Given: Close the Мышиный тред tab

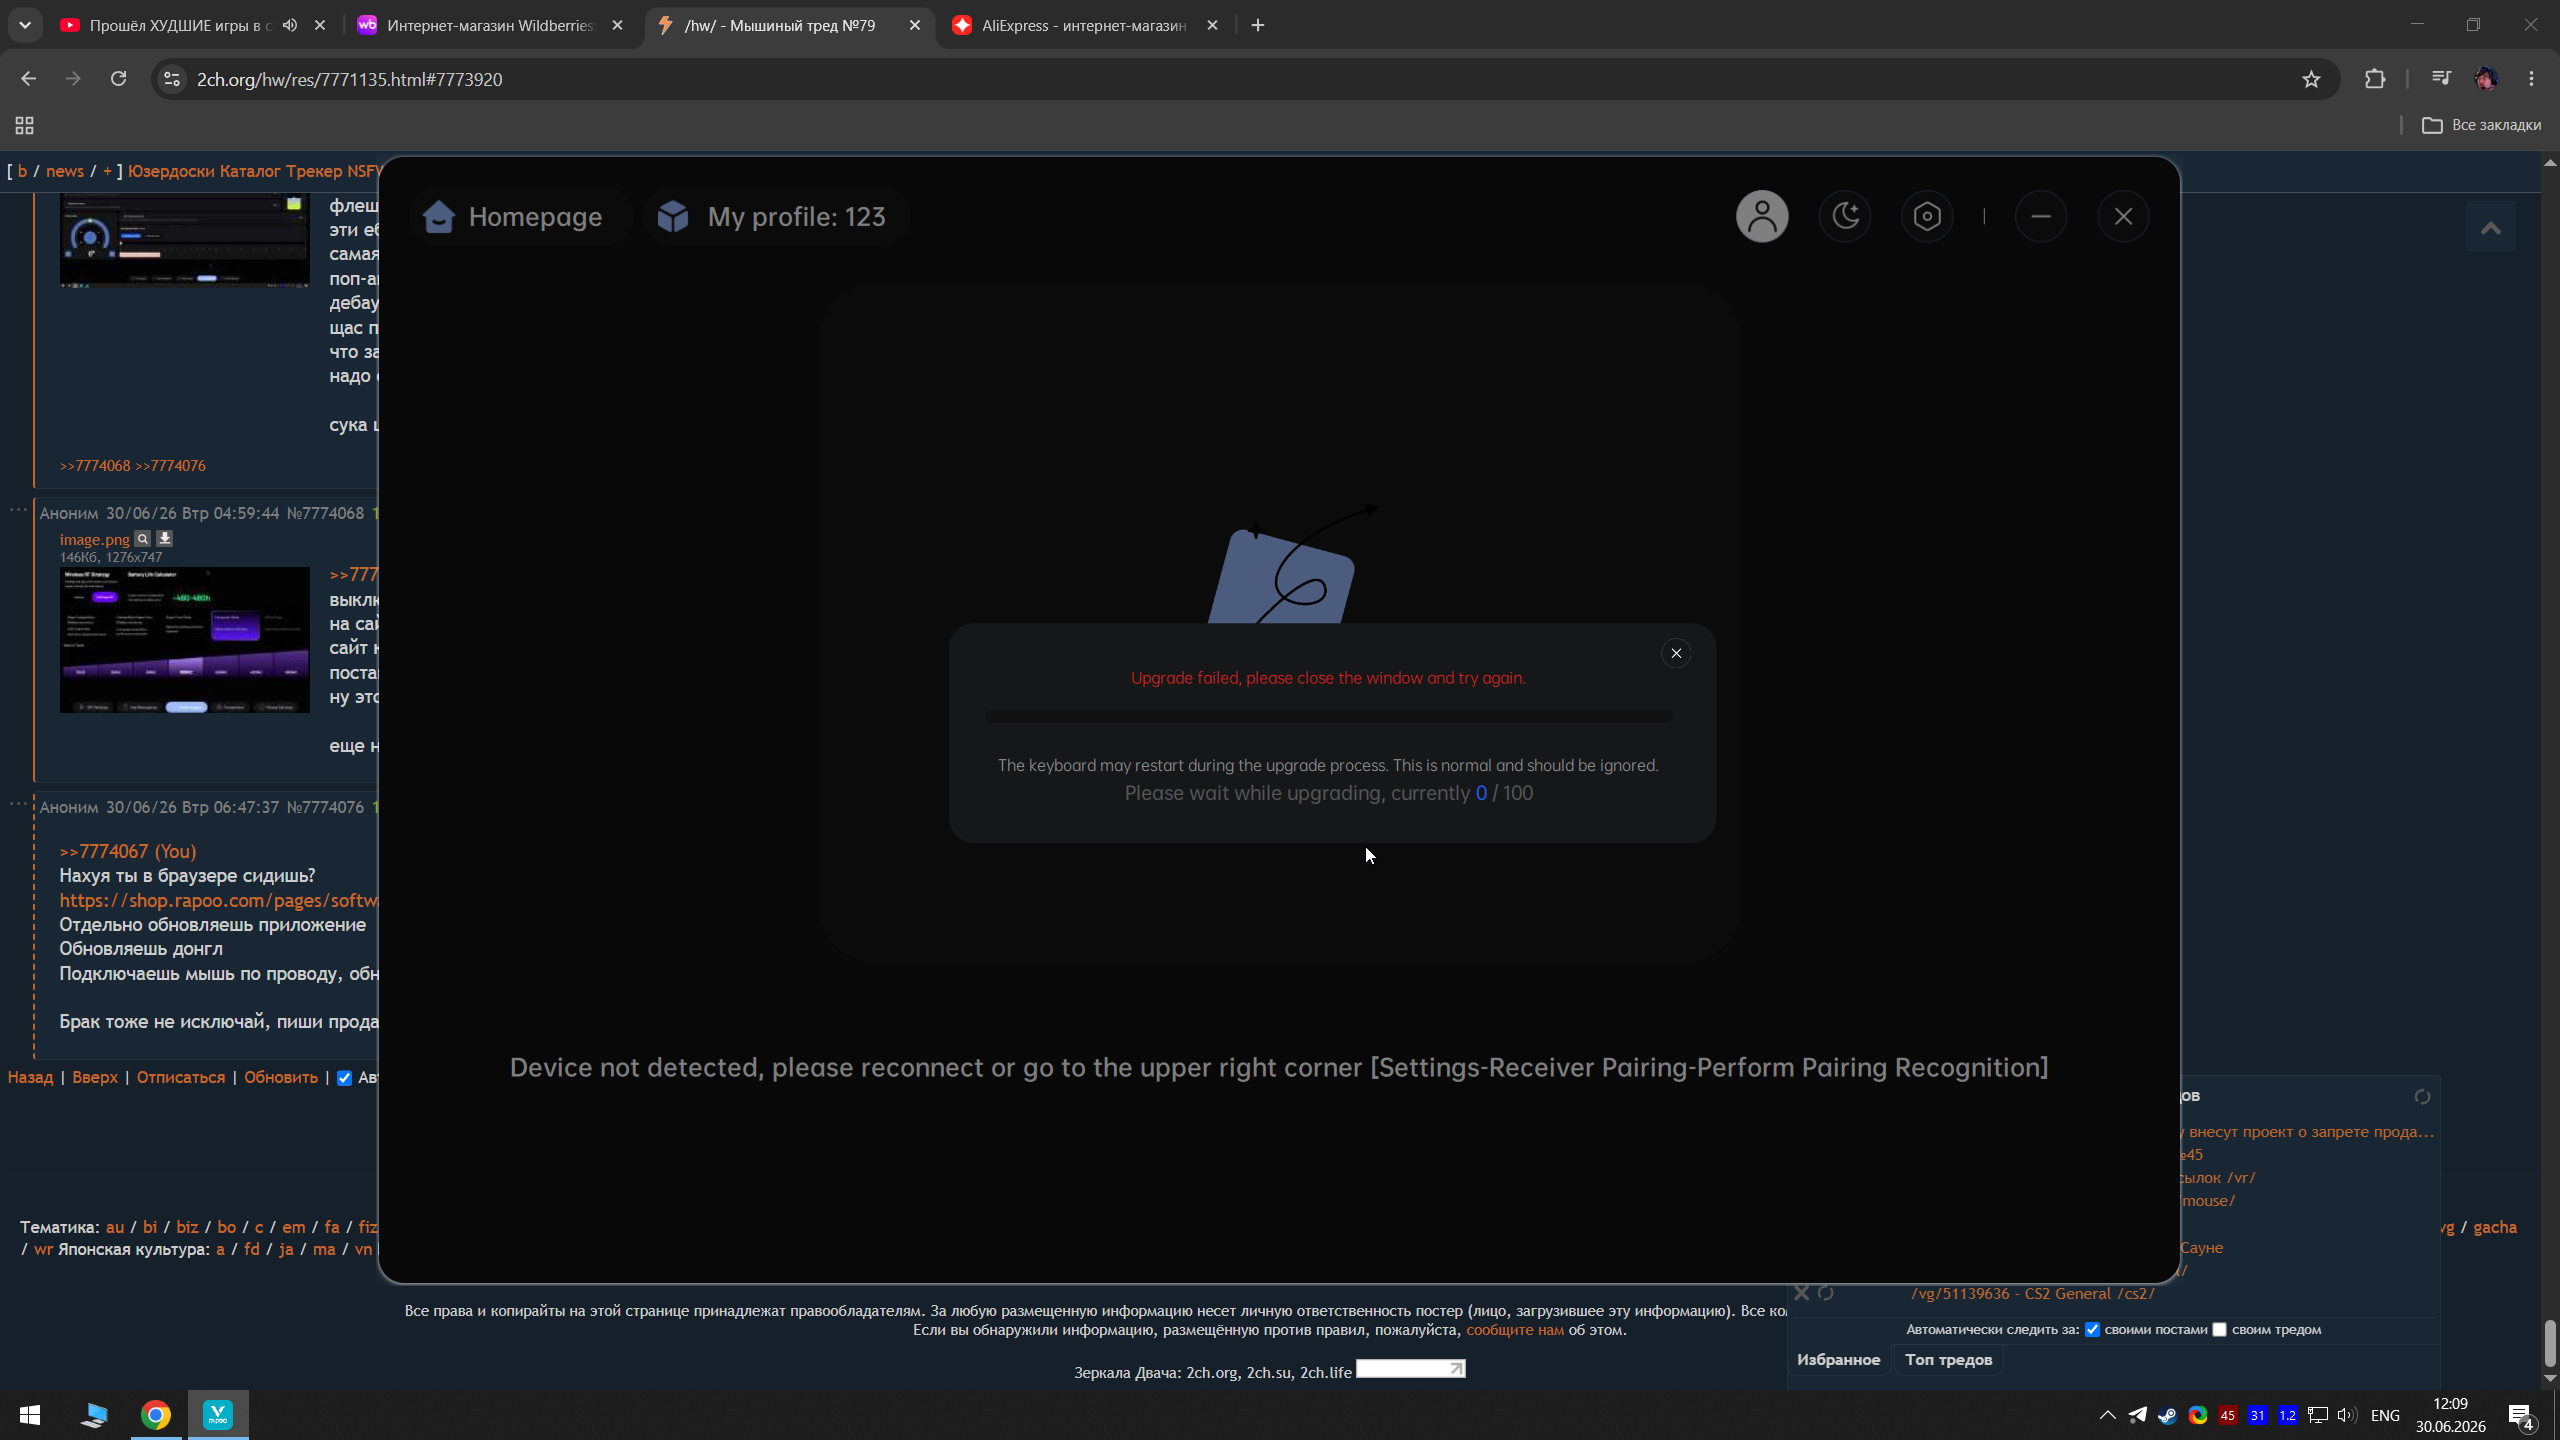Looking at the screenshot, I should pyautogui.click(x=914, y=26).
